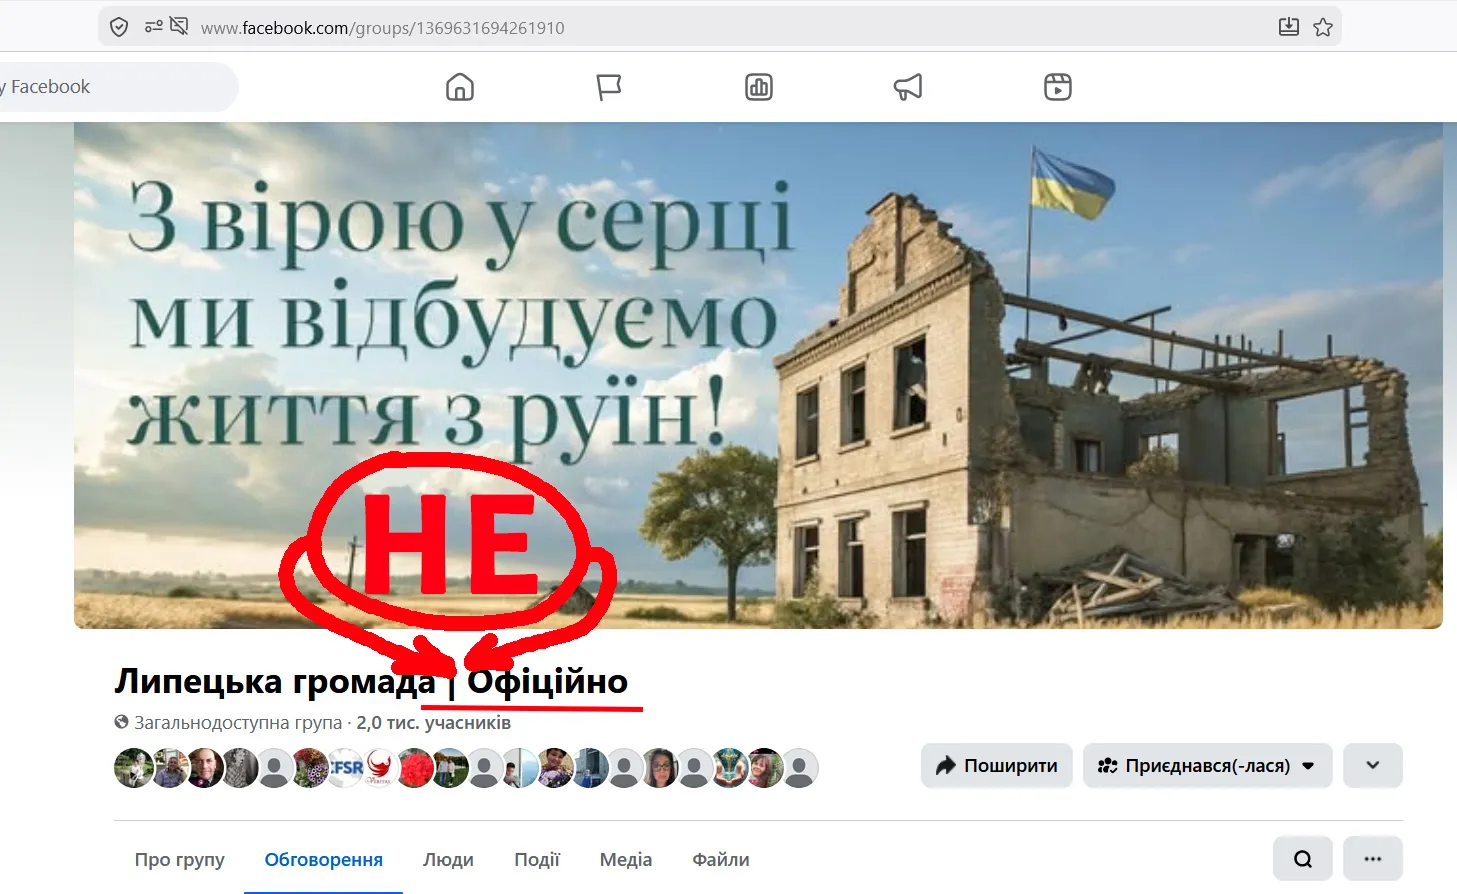
Task: Search within the group using magnifier button
Action: [1303, 859]
